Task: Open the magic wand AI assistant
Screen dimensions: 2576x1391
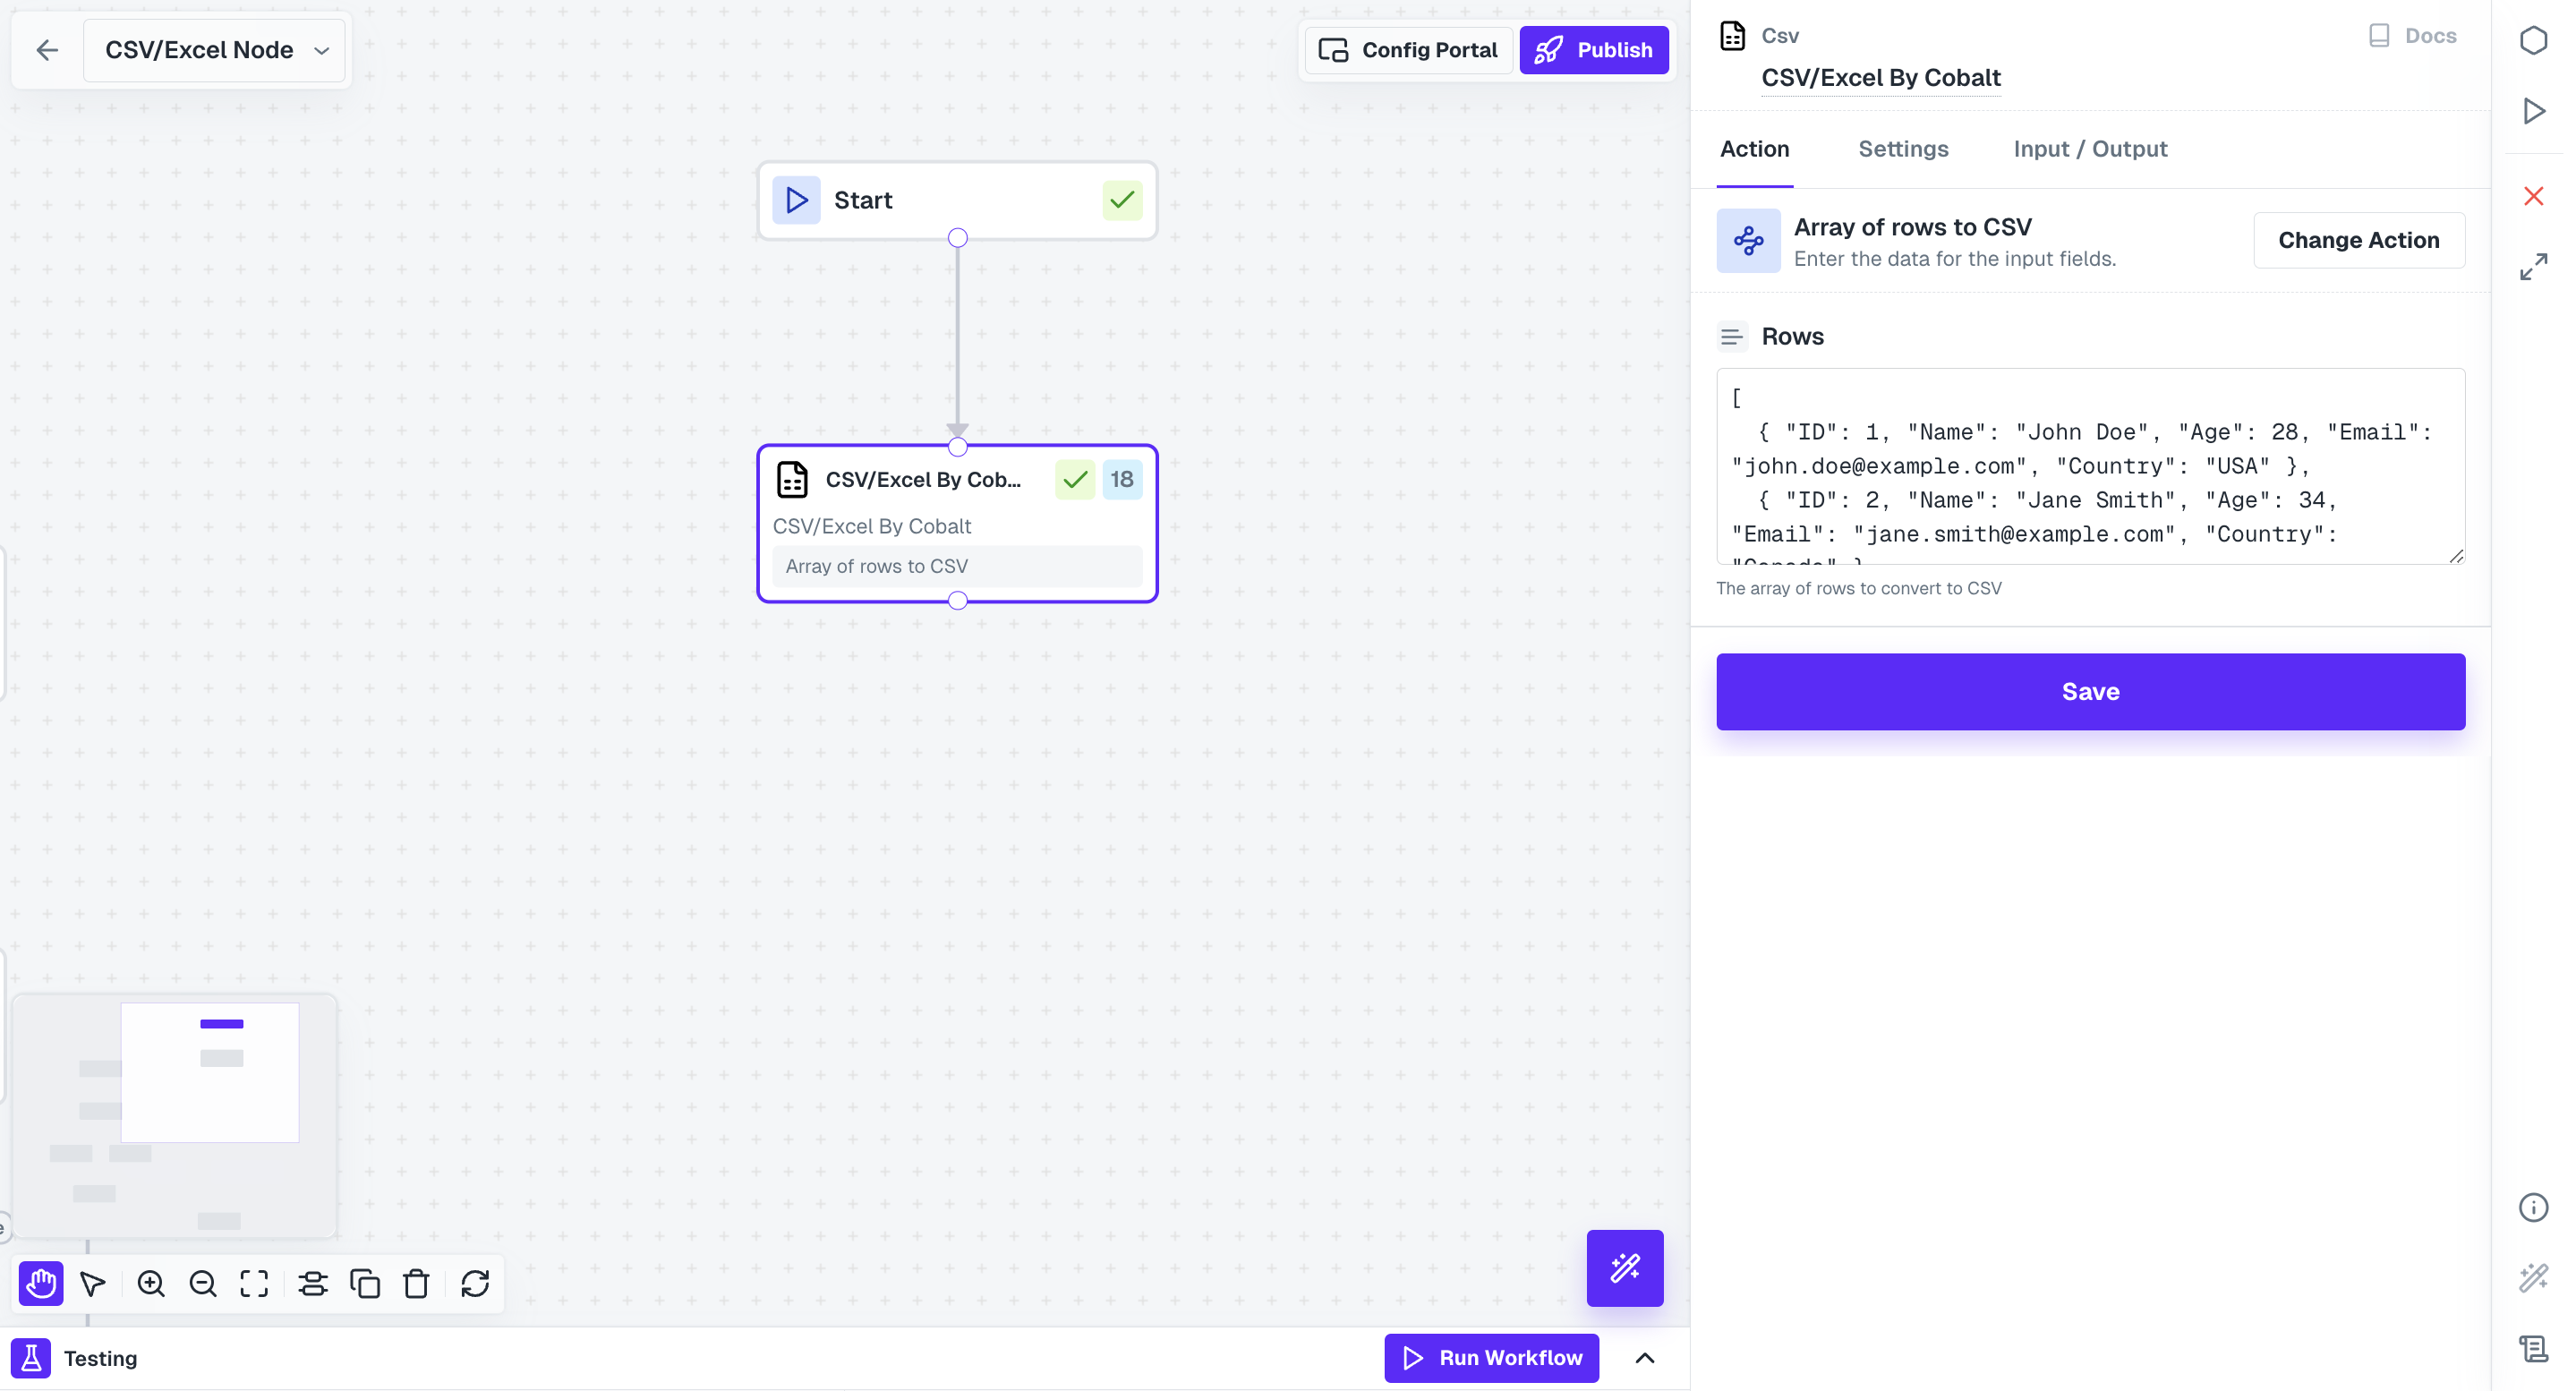Action: click(1624, 1268)
